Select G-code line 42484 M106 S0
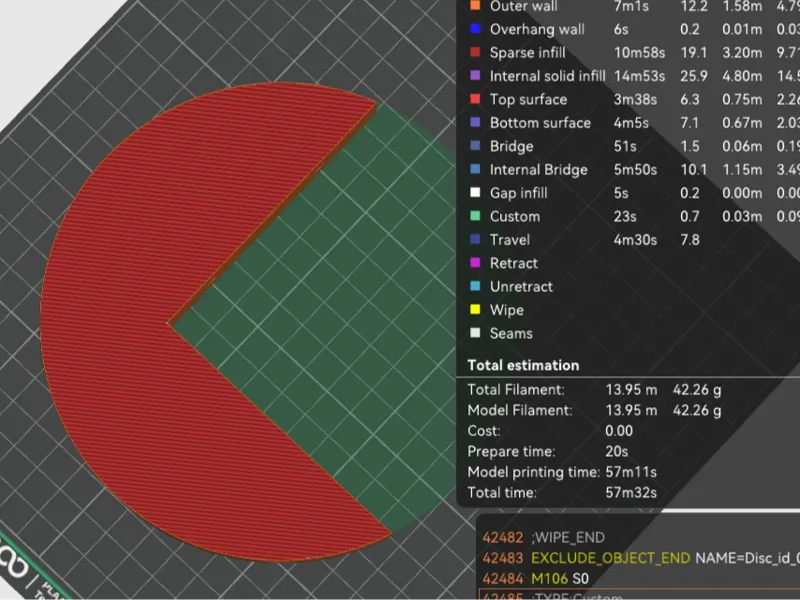The width and height of the screenshot is (800, 600). (x=536, y=579)
